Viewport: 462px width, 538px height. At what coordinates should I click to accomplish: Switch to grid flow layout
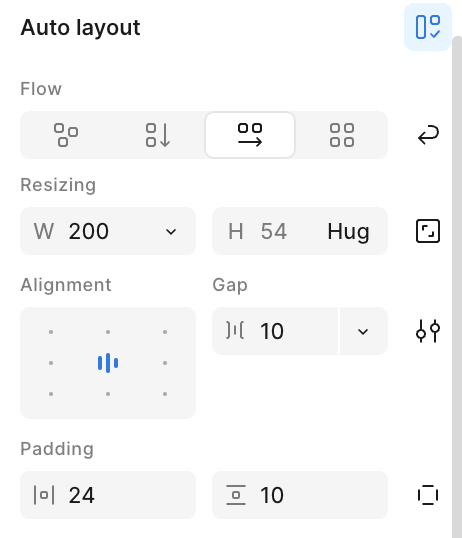[x=342, y=135]
